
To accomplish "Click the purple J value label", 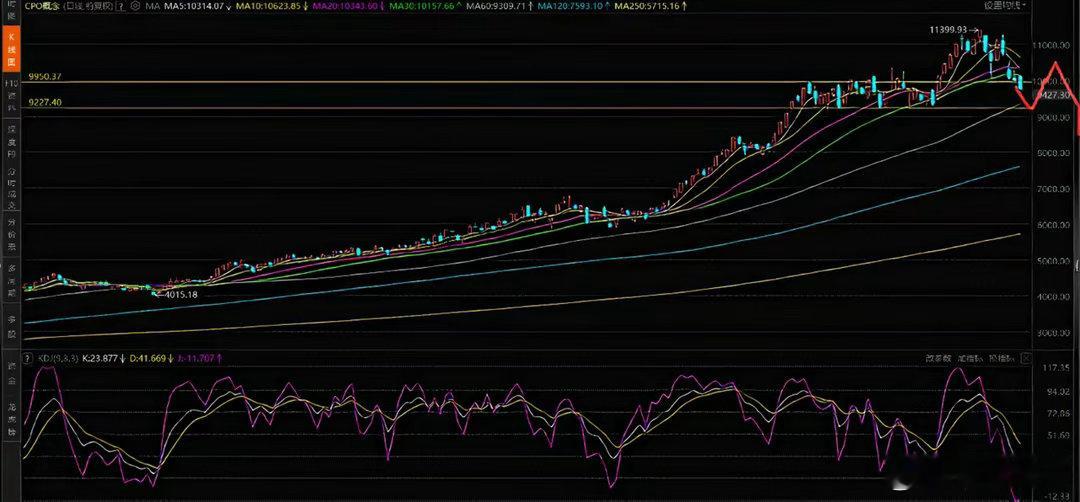I will click(196, 358).
